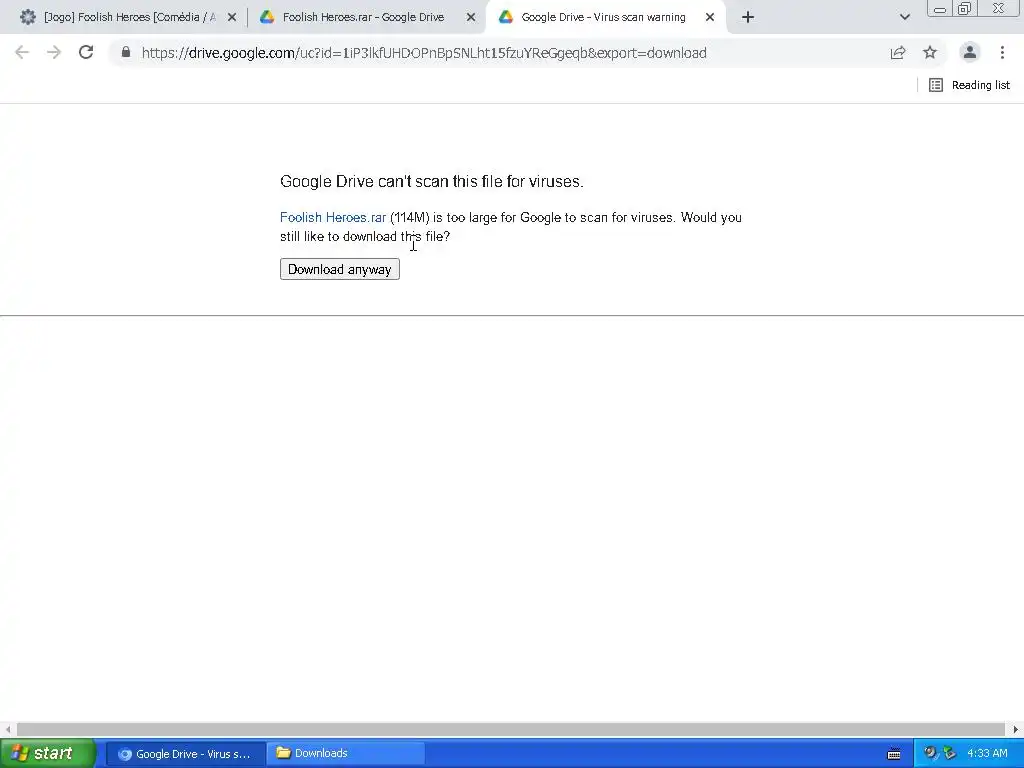This screenshot has height=768, width=1024.
Task: Close the Virus scan warning tab
Action: [x=710, y=17]
